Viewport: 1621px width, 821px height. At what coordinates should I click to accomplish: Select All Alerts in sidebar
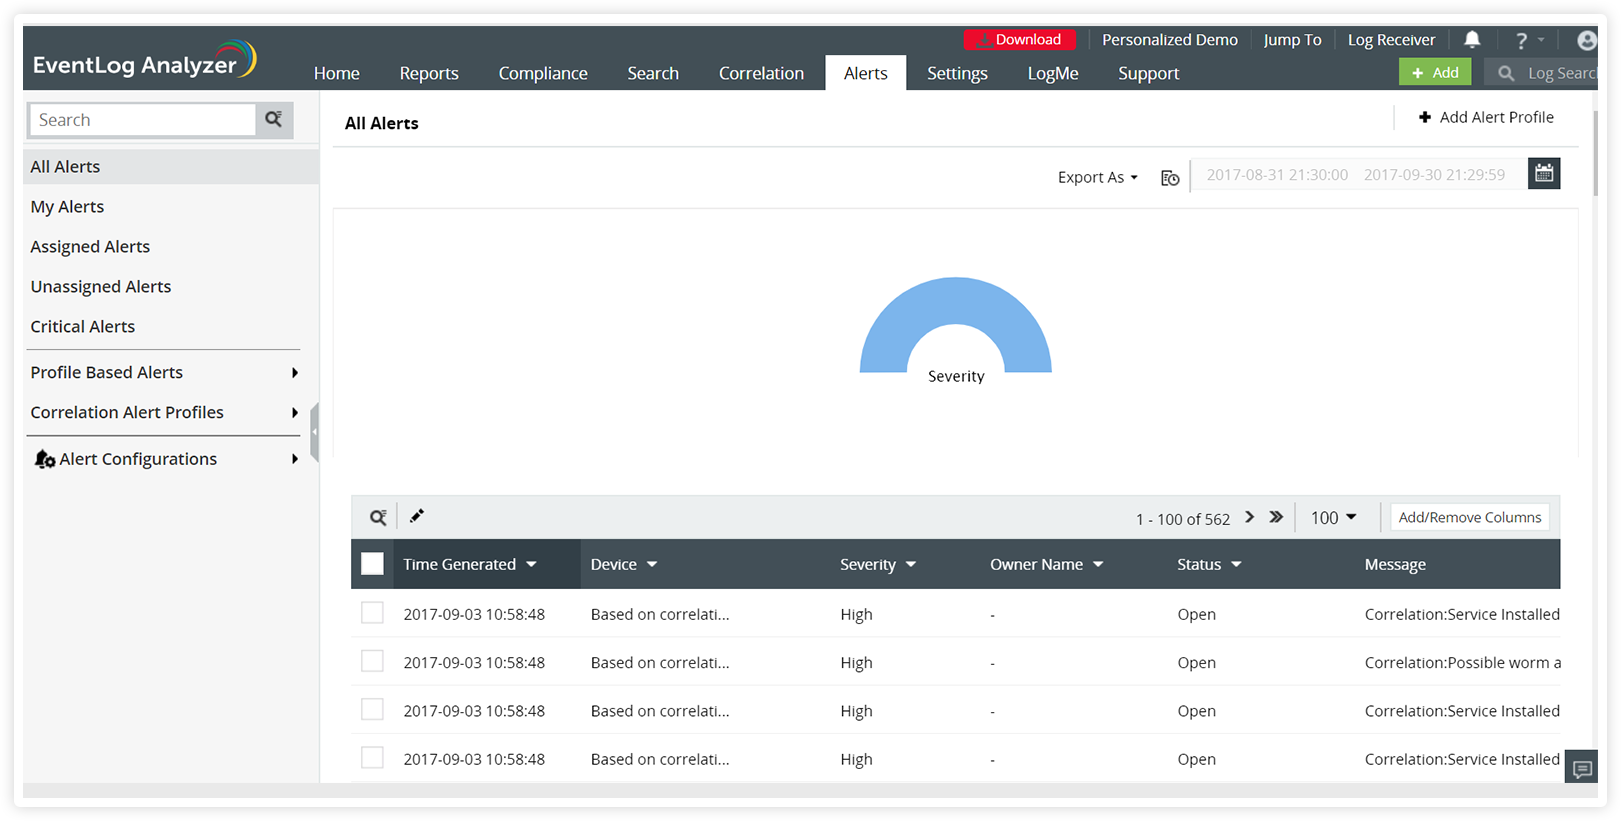point(171,167)
